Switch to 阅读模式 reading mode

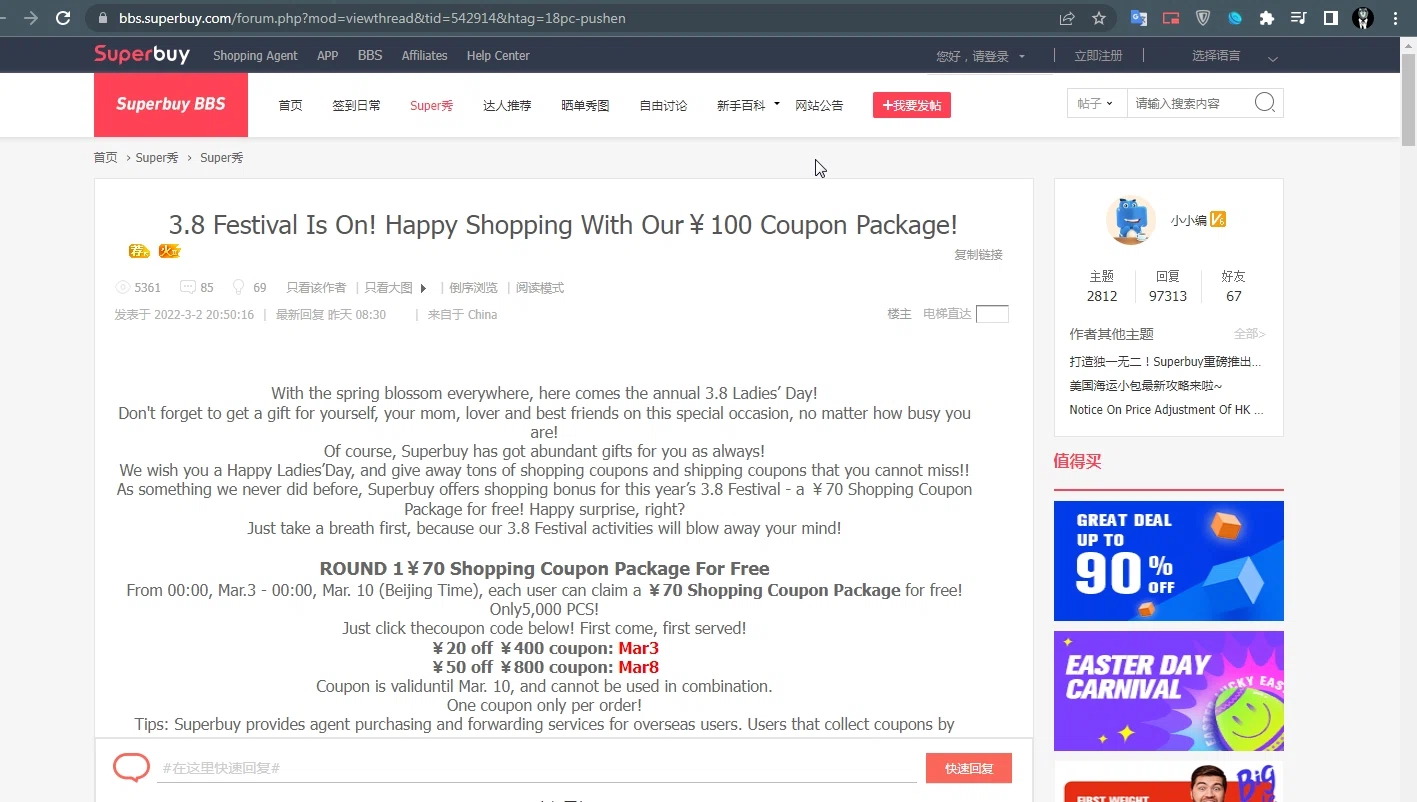pyautogui.click(x=540, y=288)
